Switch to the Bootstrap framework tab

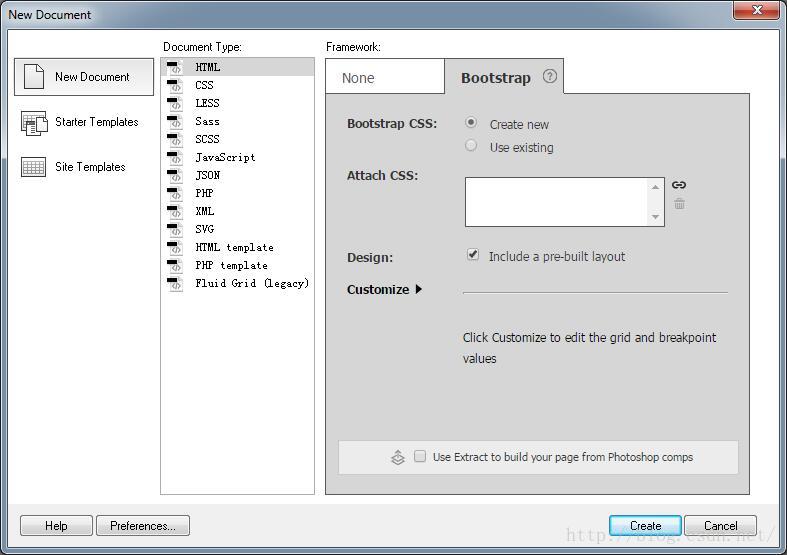(x=504, y=76)
